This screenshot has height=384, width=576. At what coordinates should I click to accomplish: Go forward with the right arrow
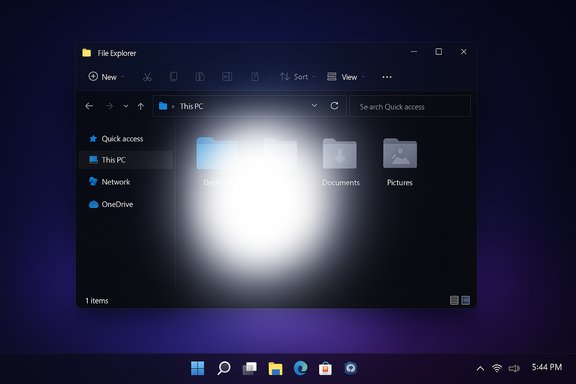[109, 106]
